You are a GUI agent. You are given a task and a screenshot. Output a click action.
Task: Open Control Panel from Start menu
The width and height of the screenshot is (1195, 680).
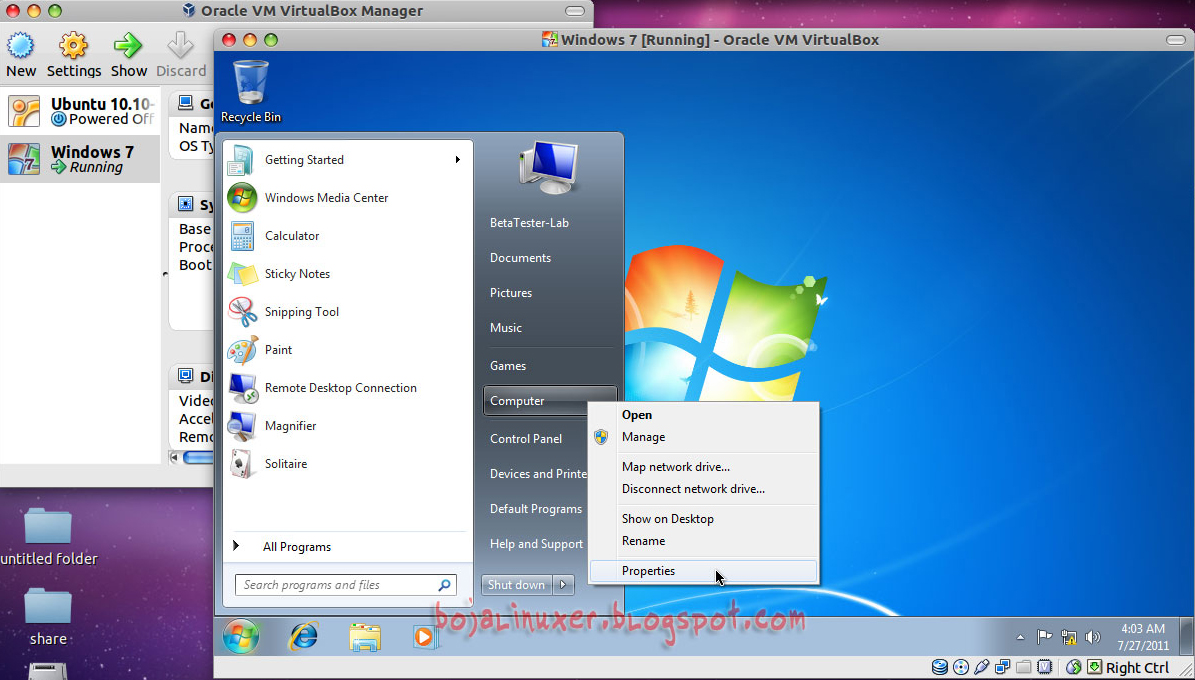click(526, 439)
